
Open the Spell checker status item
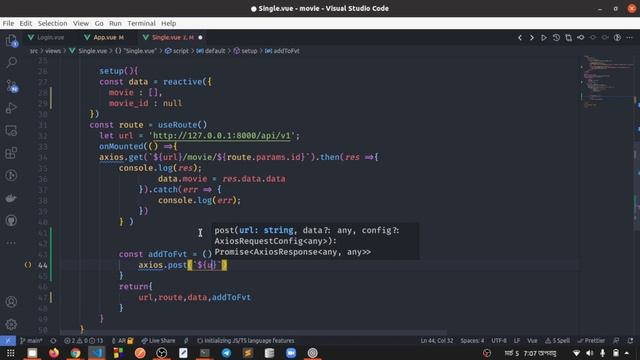[558, 340]
